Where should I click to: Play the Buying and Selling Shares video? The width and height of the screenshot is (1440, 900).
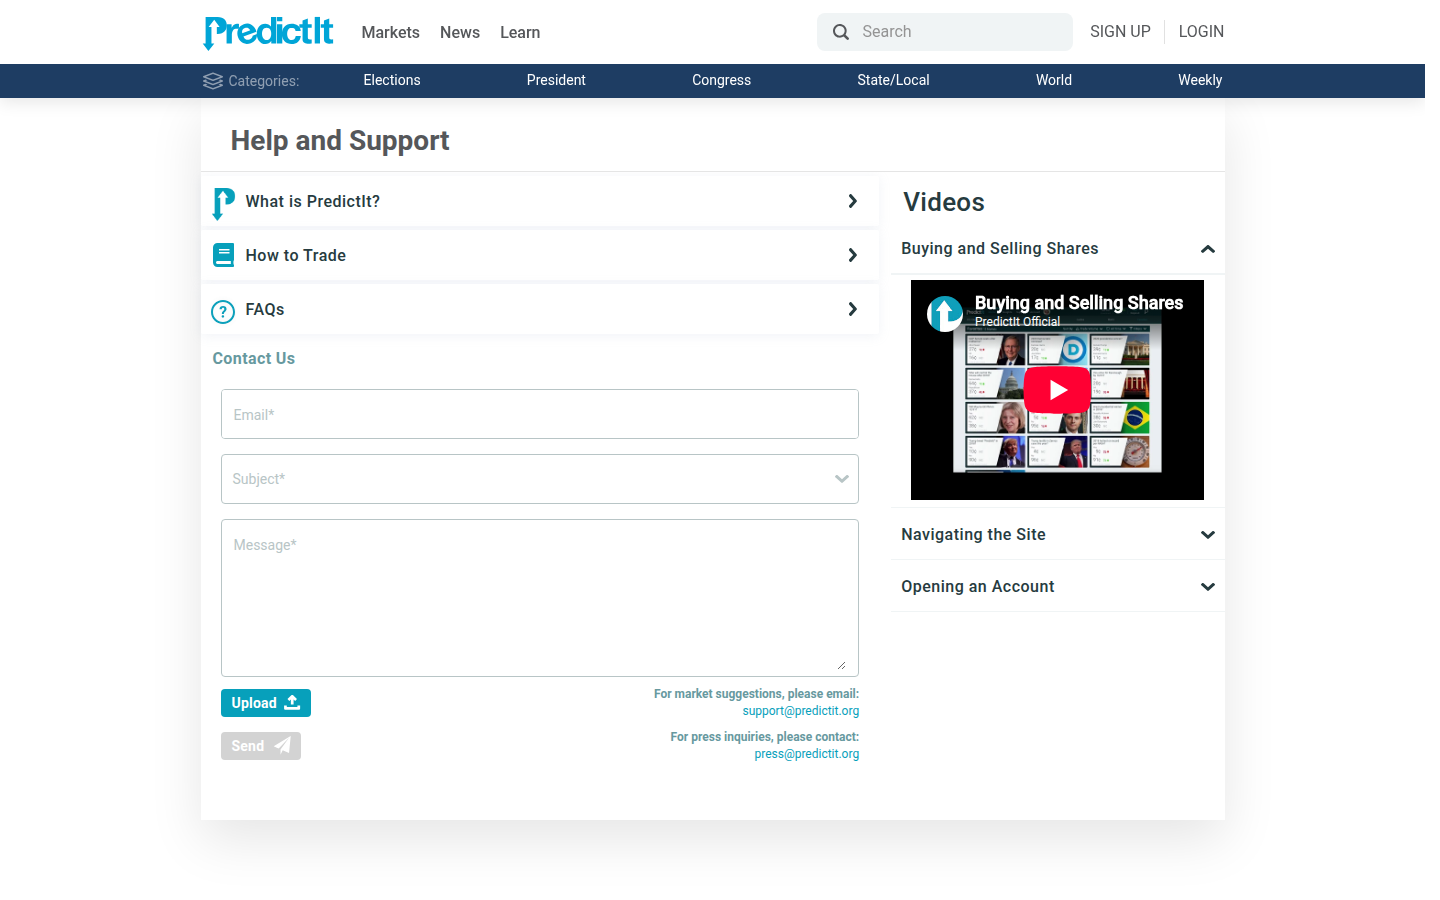(1057, 390)
